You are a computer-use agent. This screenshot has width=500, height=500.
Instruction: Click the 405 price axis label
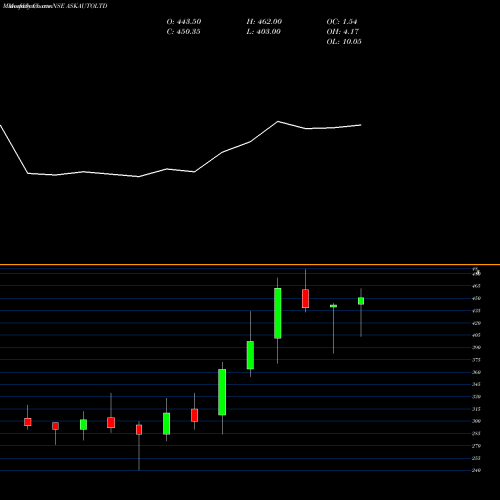coord(477,335)
